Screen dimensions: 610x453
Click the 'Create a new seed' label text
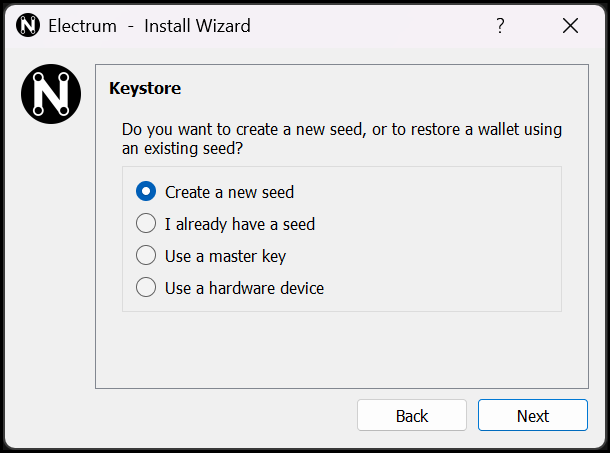[x=229, y=192]
